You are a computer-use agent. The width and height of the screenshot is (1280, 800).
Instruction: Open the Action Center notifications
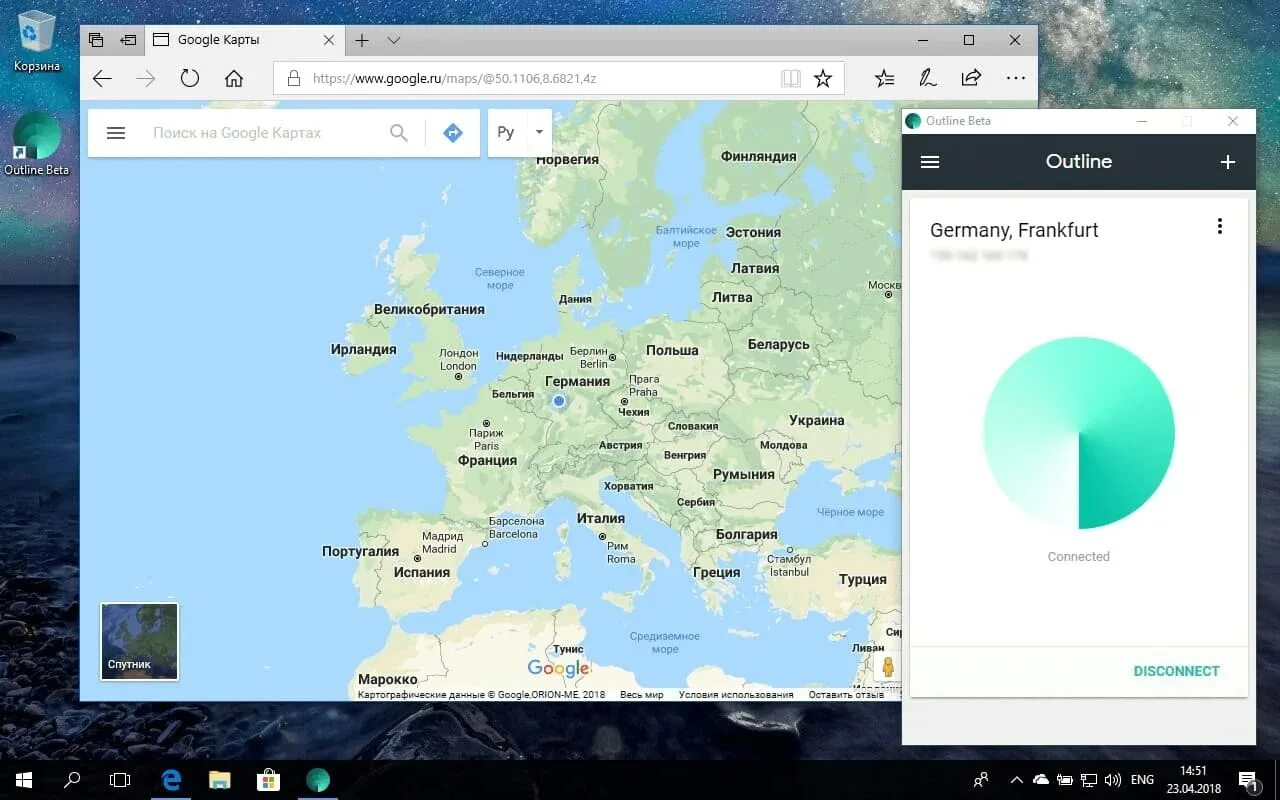[x=1249, y=780]
